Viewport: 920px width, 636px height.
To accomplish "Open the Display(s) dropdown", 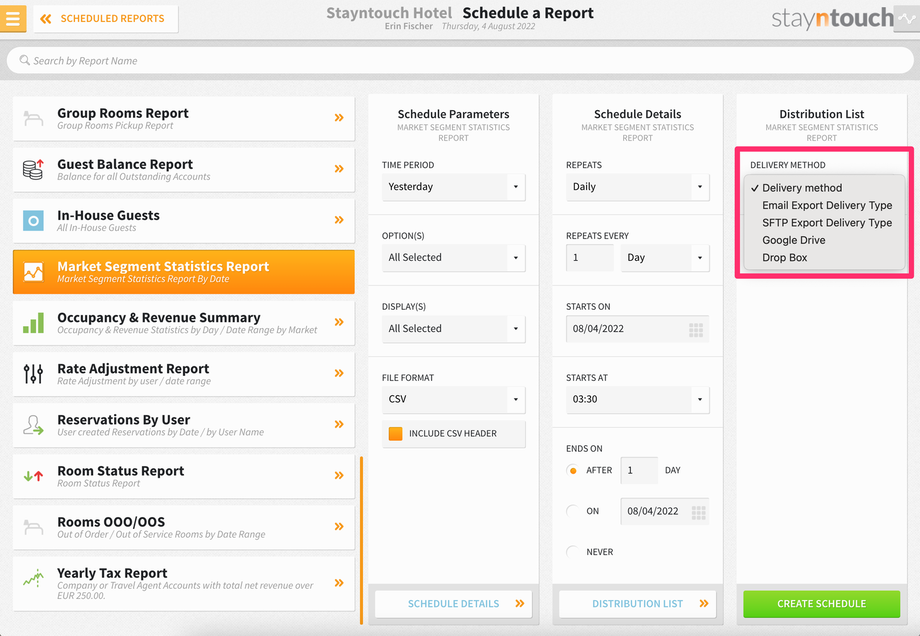I will [454, 329].
